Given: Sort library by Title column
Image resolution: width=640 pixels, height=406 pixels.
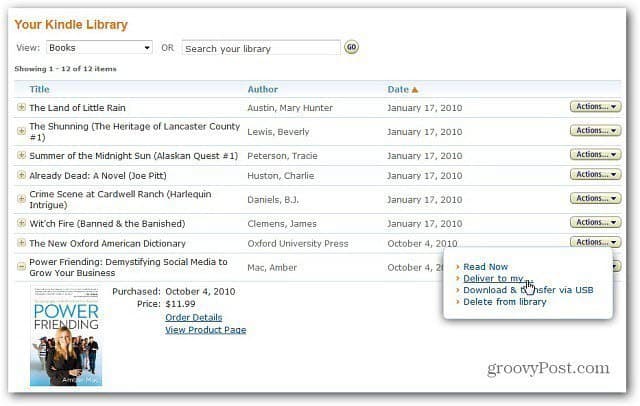Looking at the screenshot, I should (x=39, y=89).
